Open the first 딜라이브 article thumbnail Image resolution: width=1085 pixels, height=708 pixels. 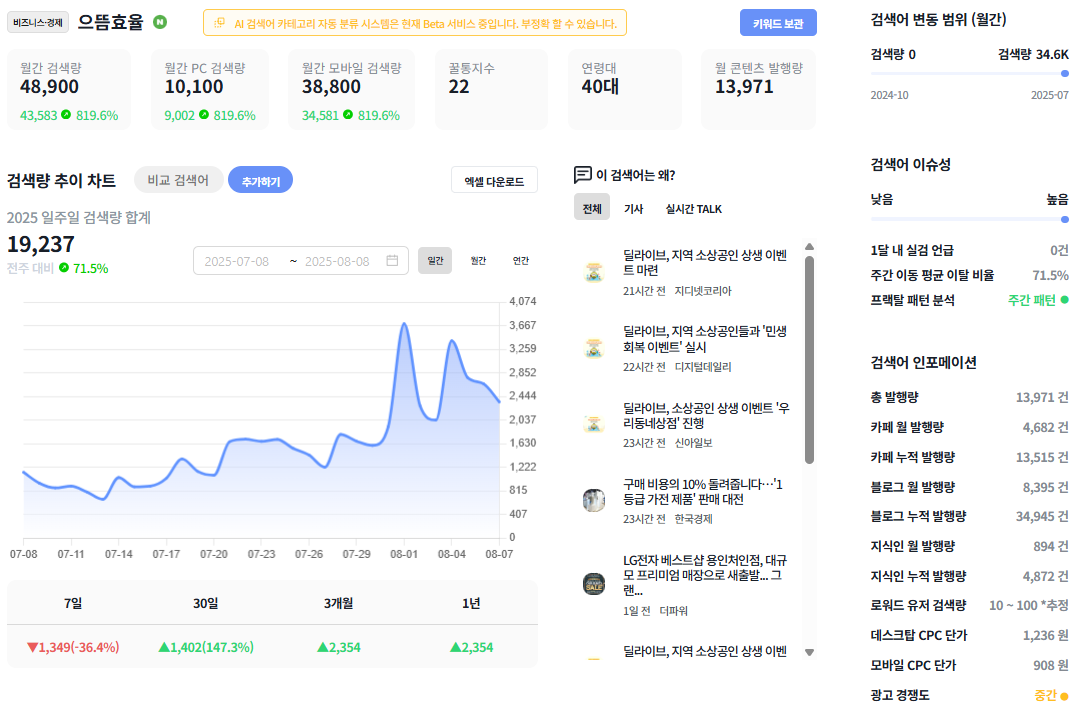[x=594, y=272]
